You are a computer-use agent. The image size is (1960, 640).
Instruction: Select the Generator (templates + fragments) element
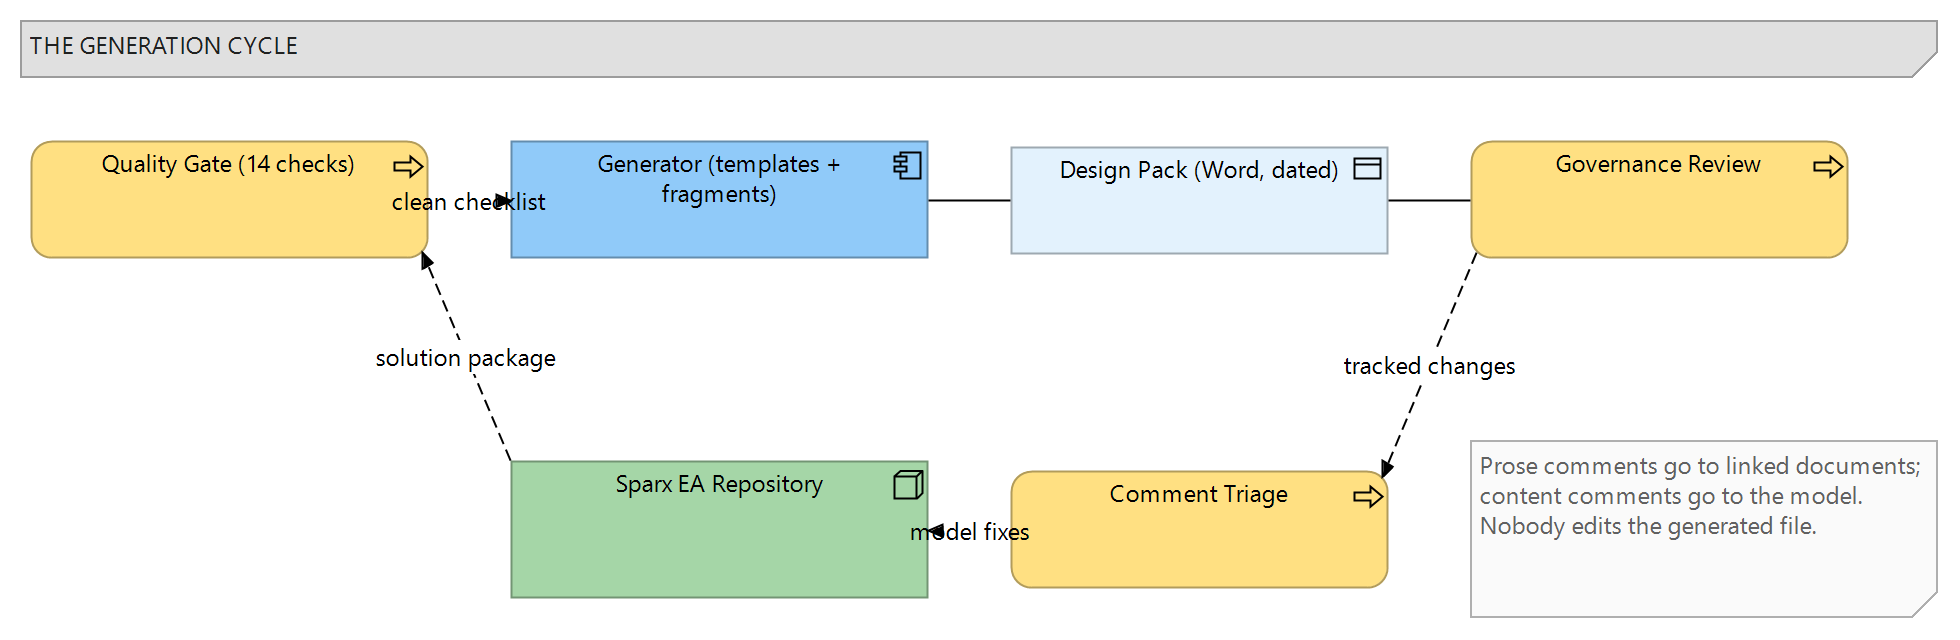[x=719, y=199]
